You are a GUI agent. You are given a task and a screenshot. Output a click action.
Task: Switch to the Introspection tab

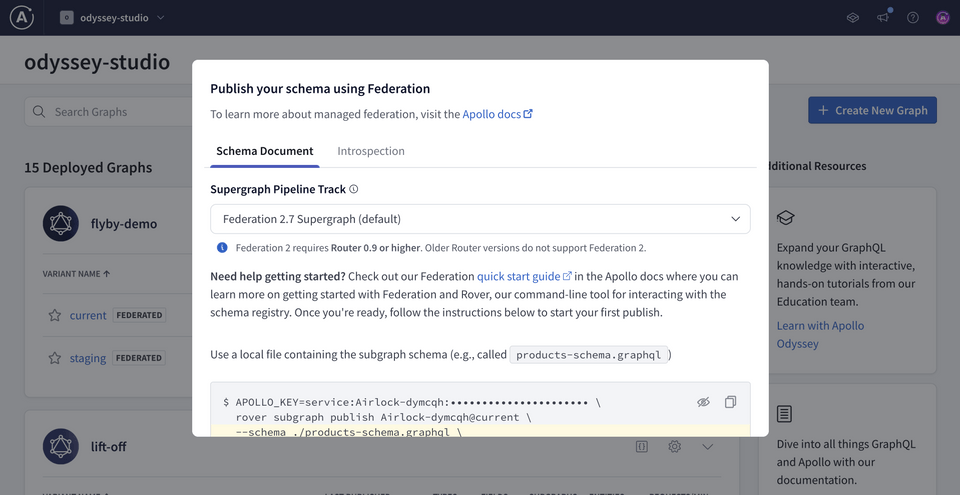370,151
